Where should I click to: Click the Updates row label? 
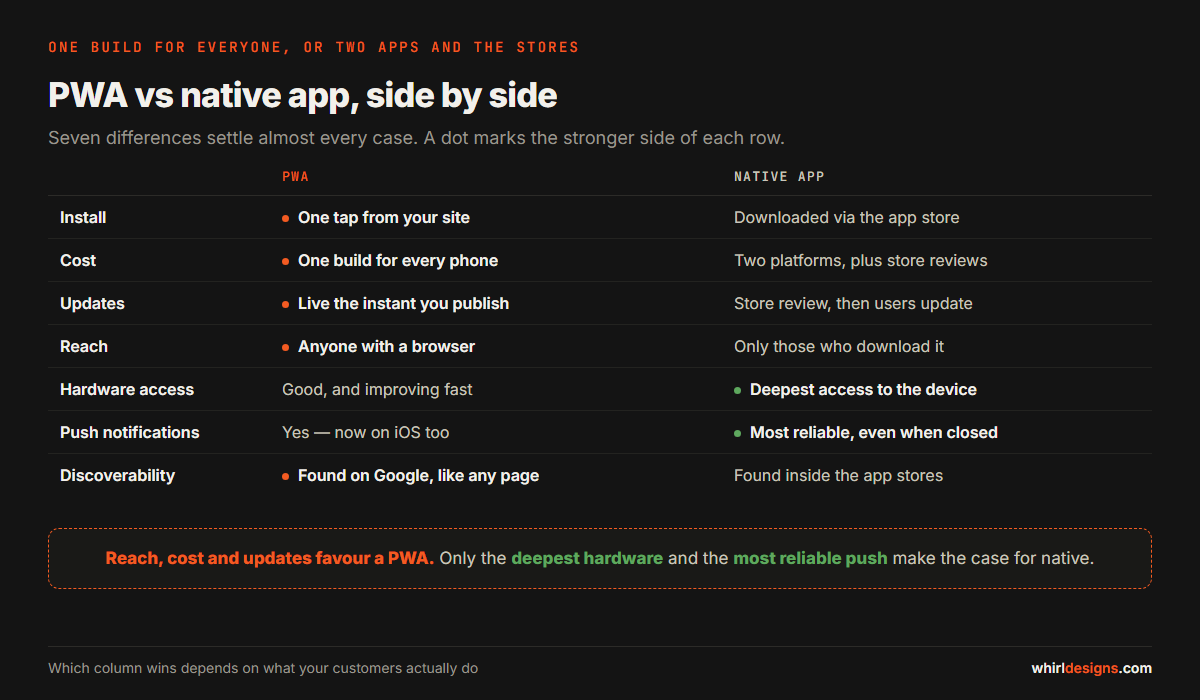tap(92, 303)
